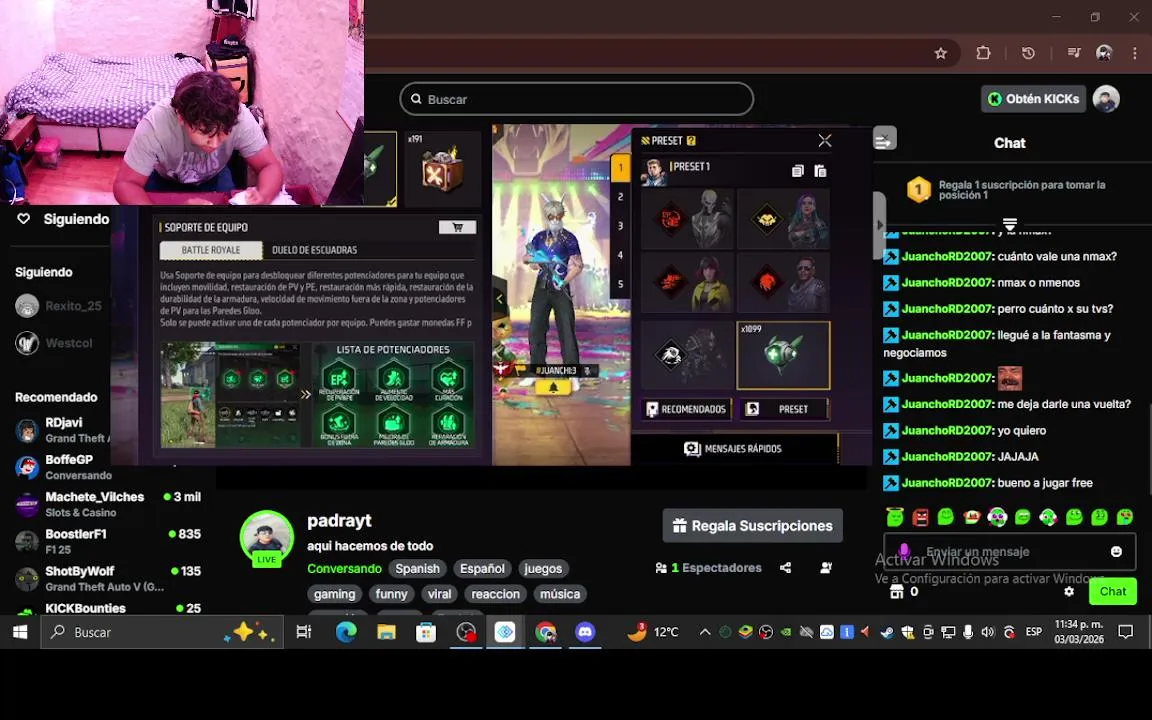This screenshot has height=720, width=1152.
Task: Pick the green angel halo emote
Action: [x=895, y=516]
